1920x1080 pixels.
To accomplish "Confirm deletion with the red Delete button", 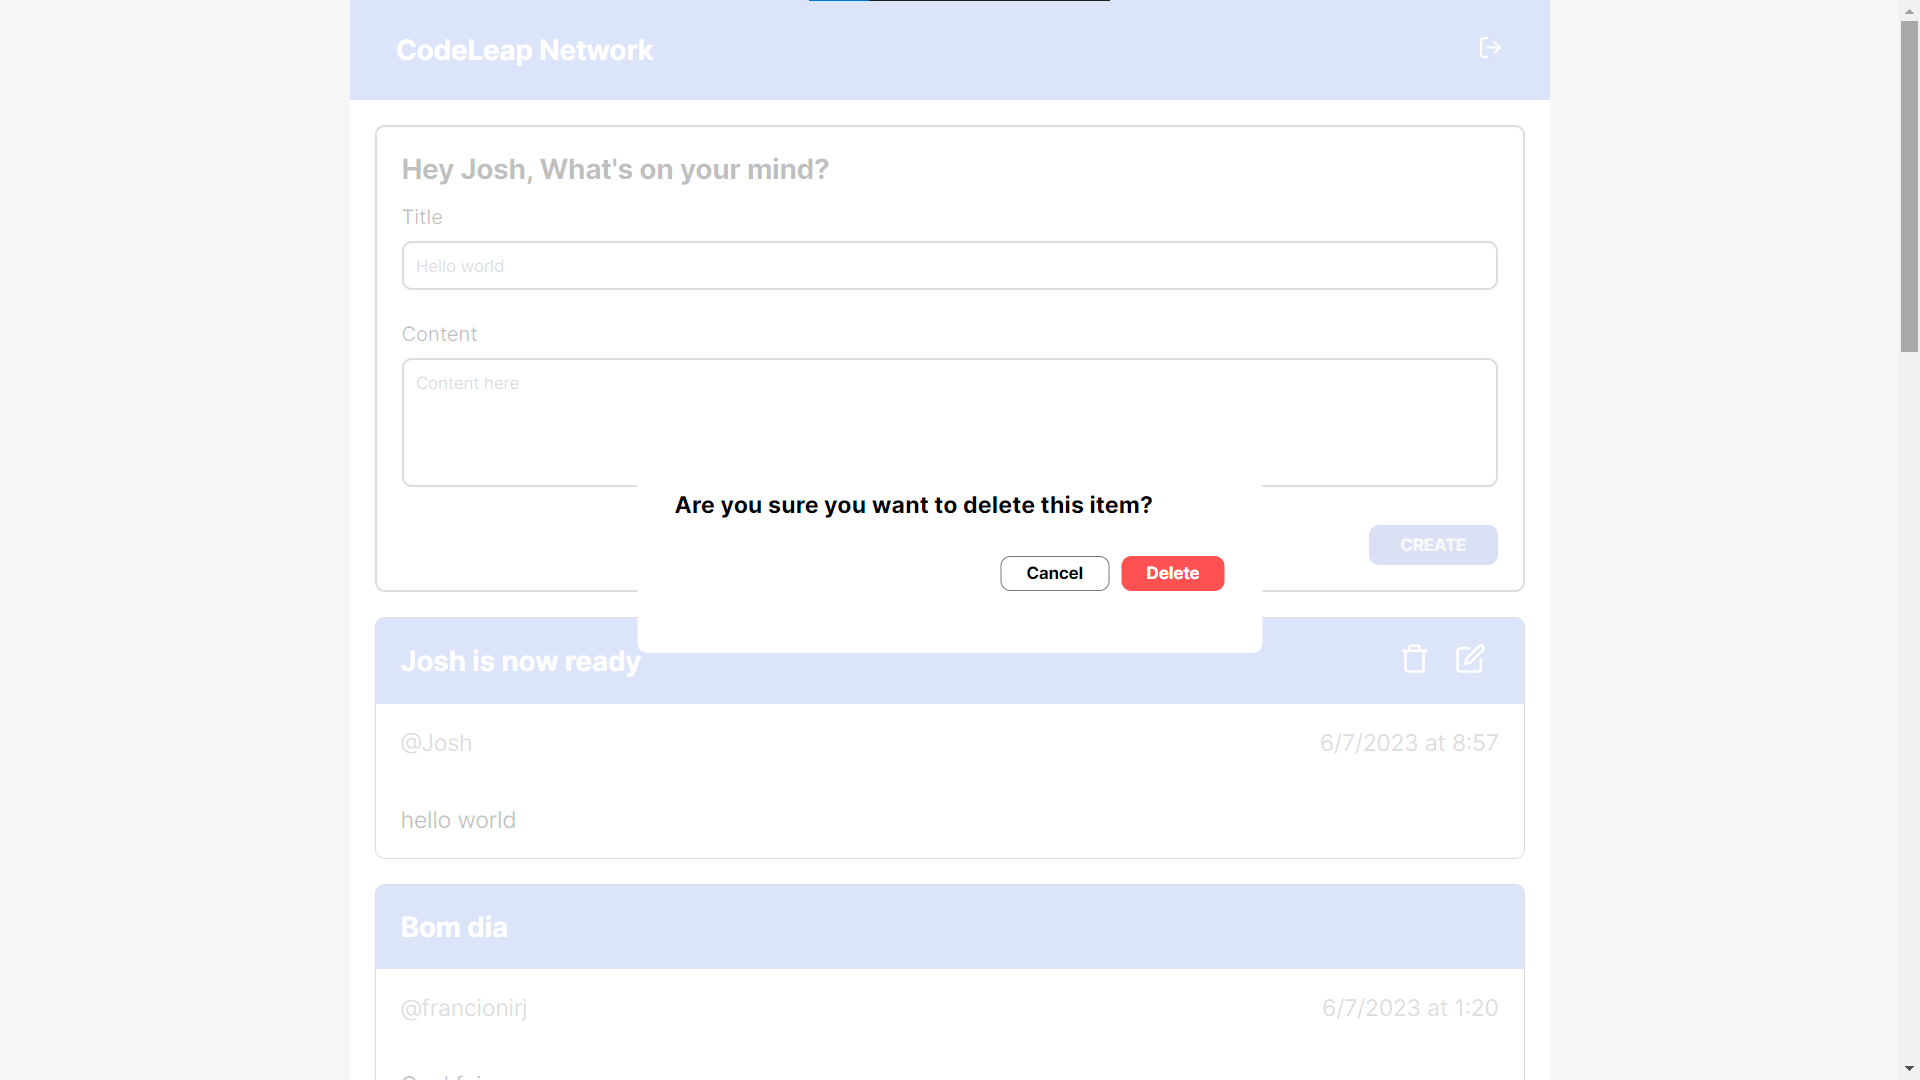I will point(1172,573).
